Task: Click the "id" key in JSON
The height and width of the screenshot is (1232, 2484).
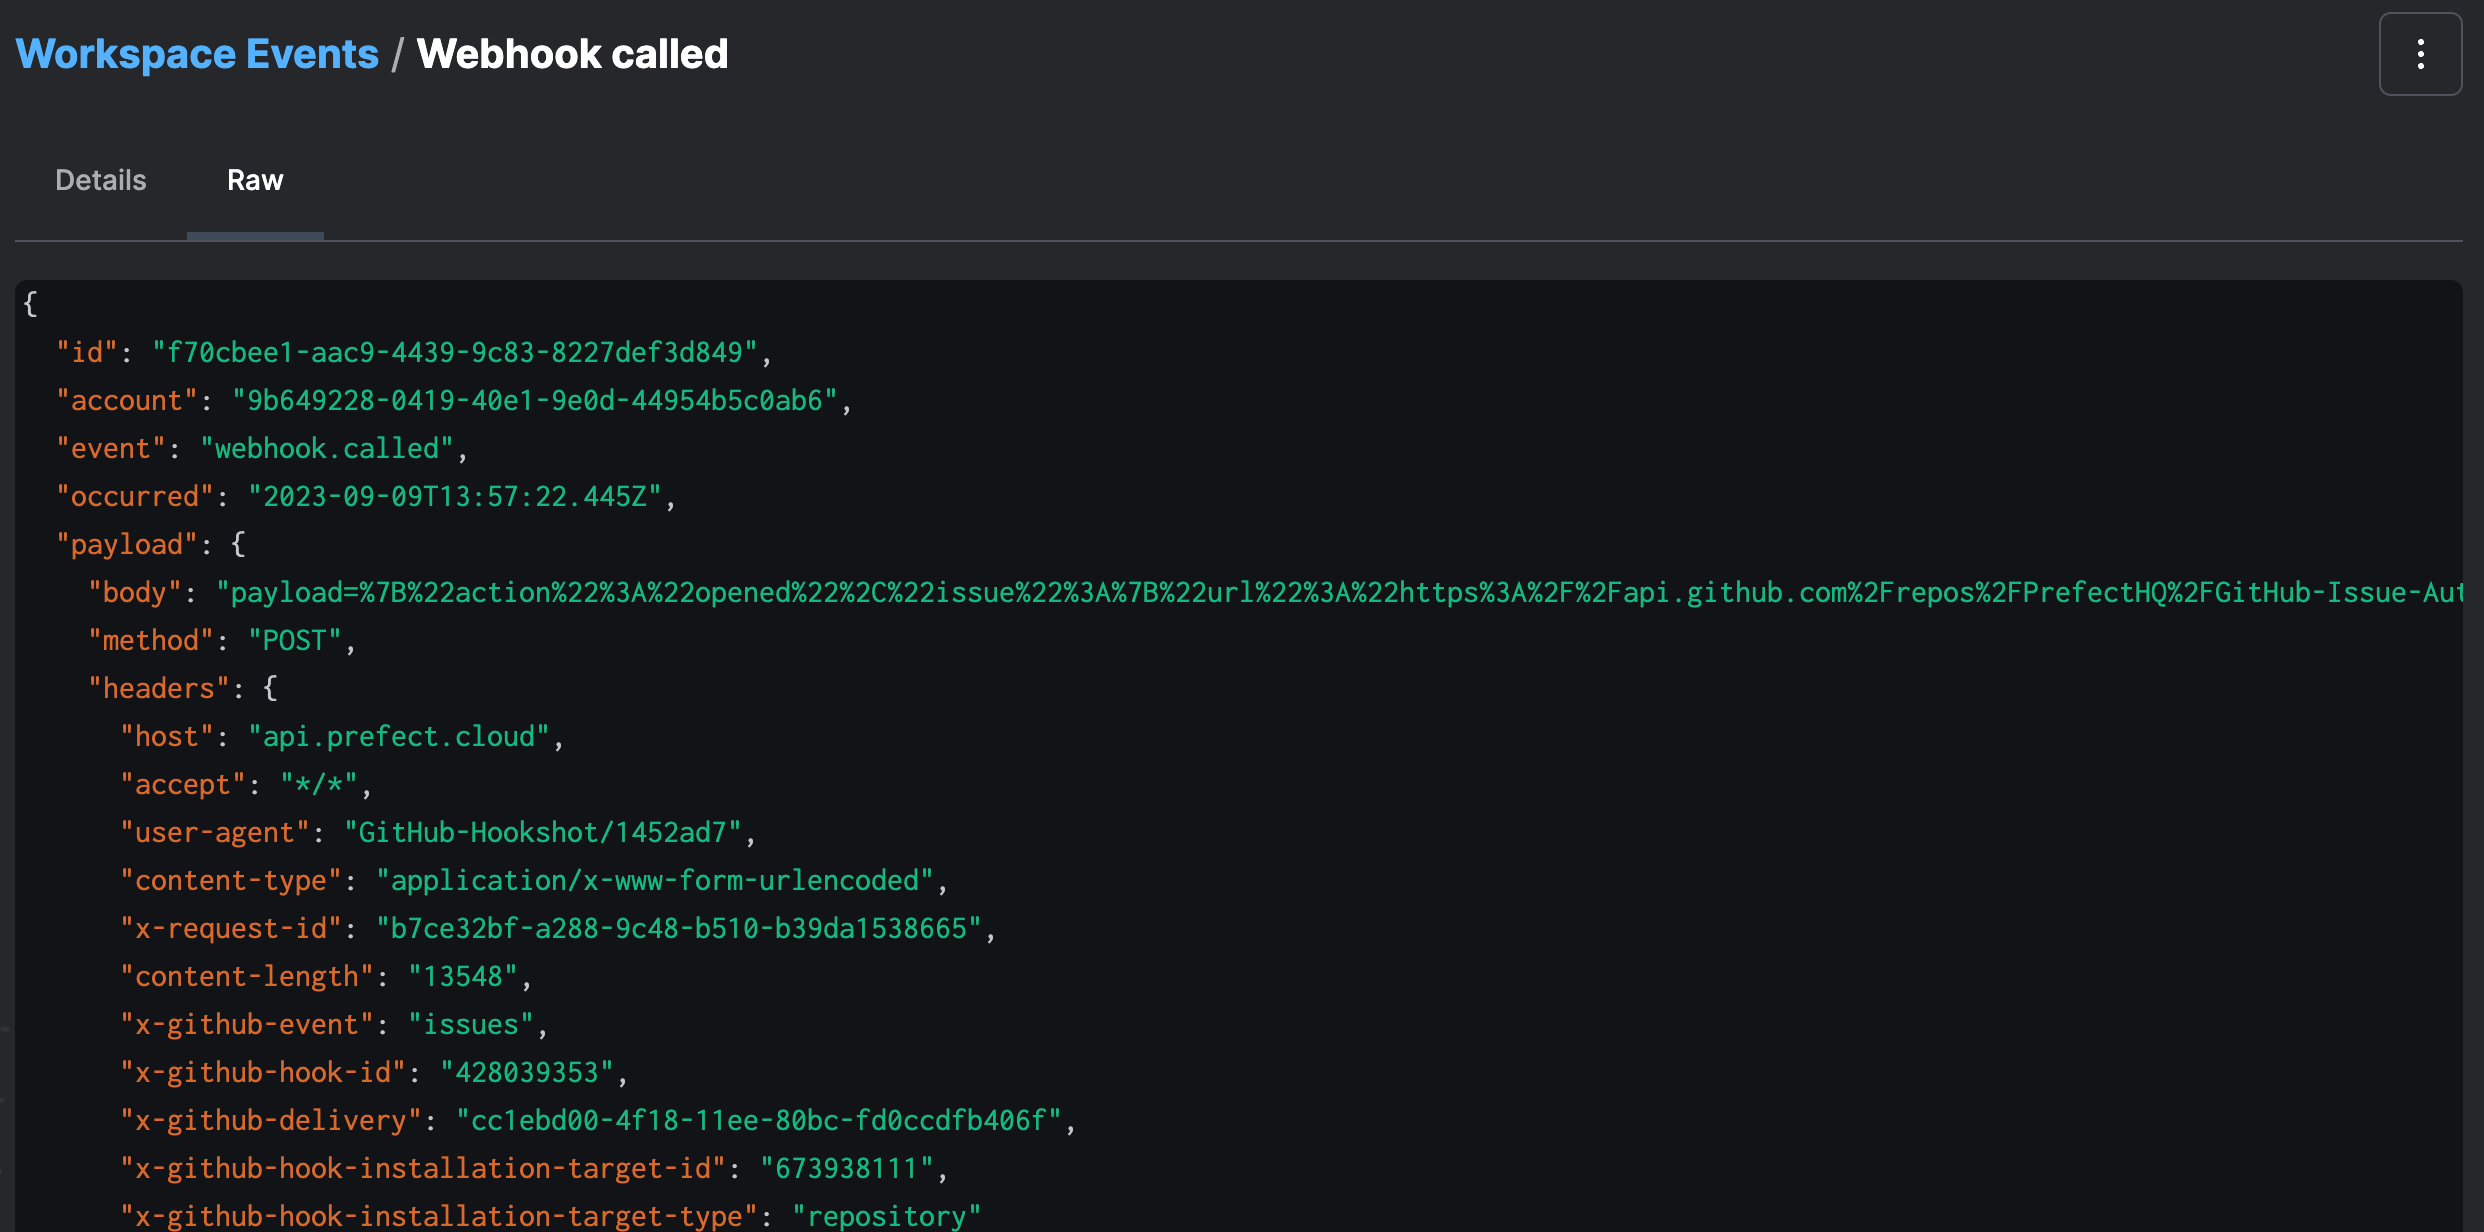Action: [x=87, y=352]
